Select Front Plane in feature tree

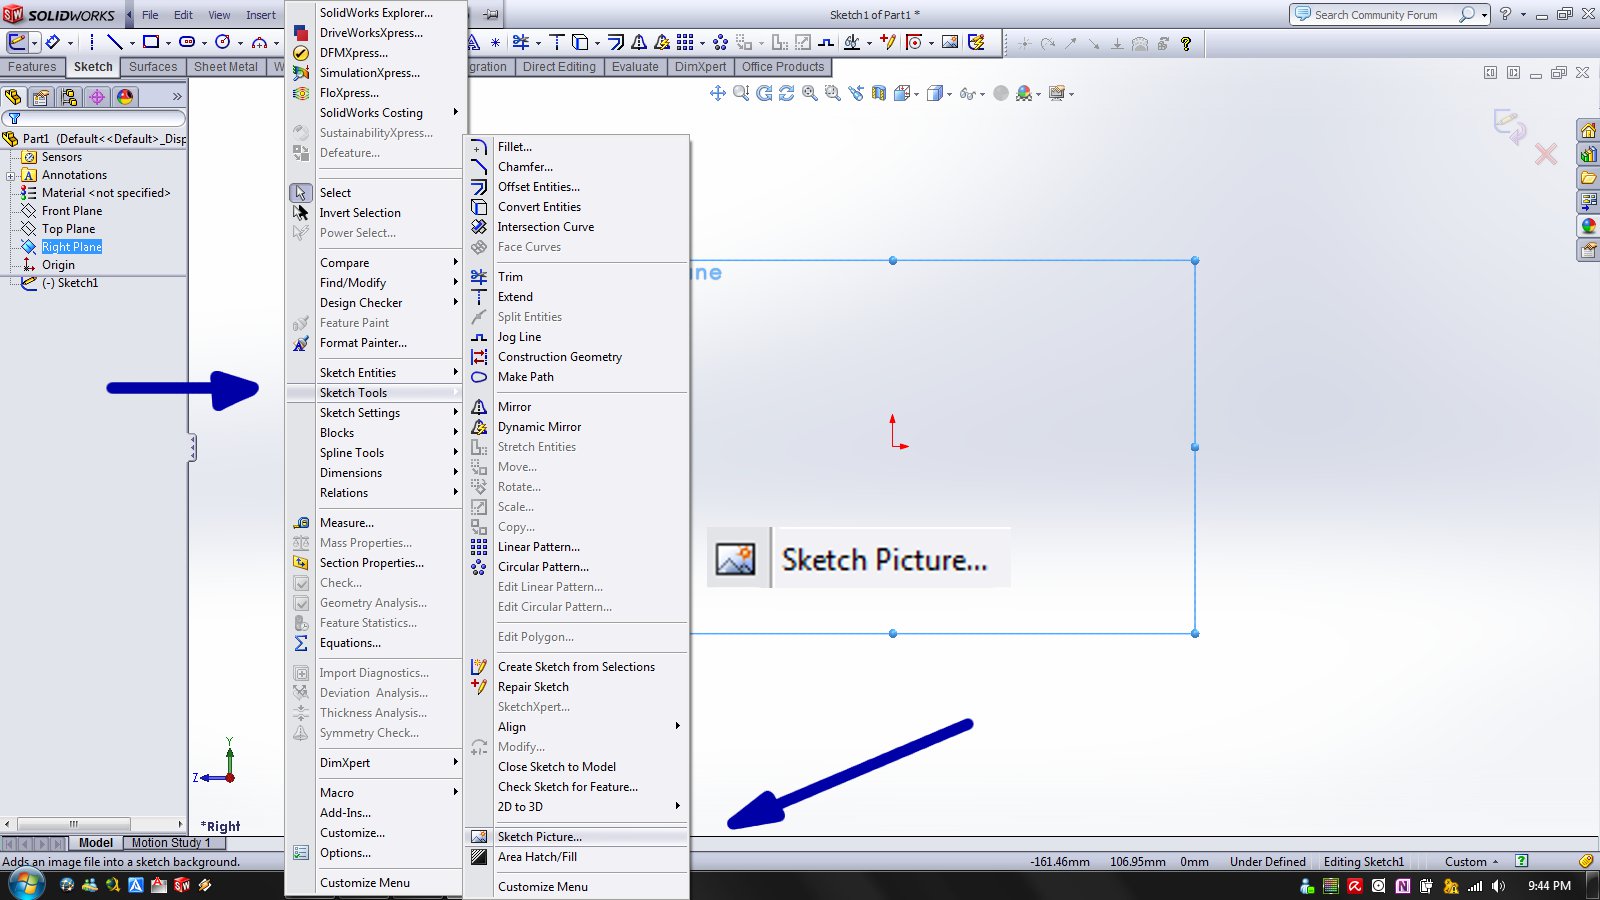pos(72,211)
